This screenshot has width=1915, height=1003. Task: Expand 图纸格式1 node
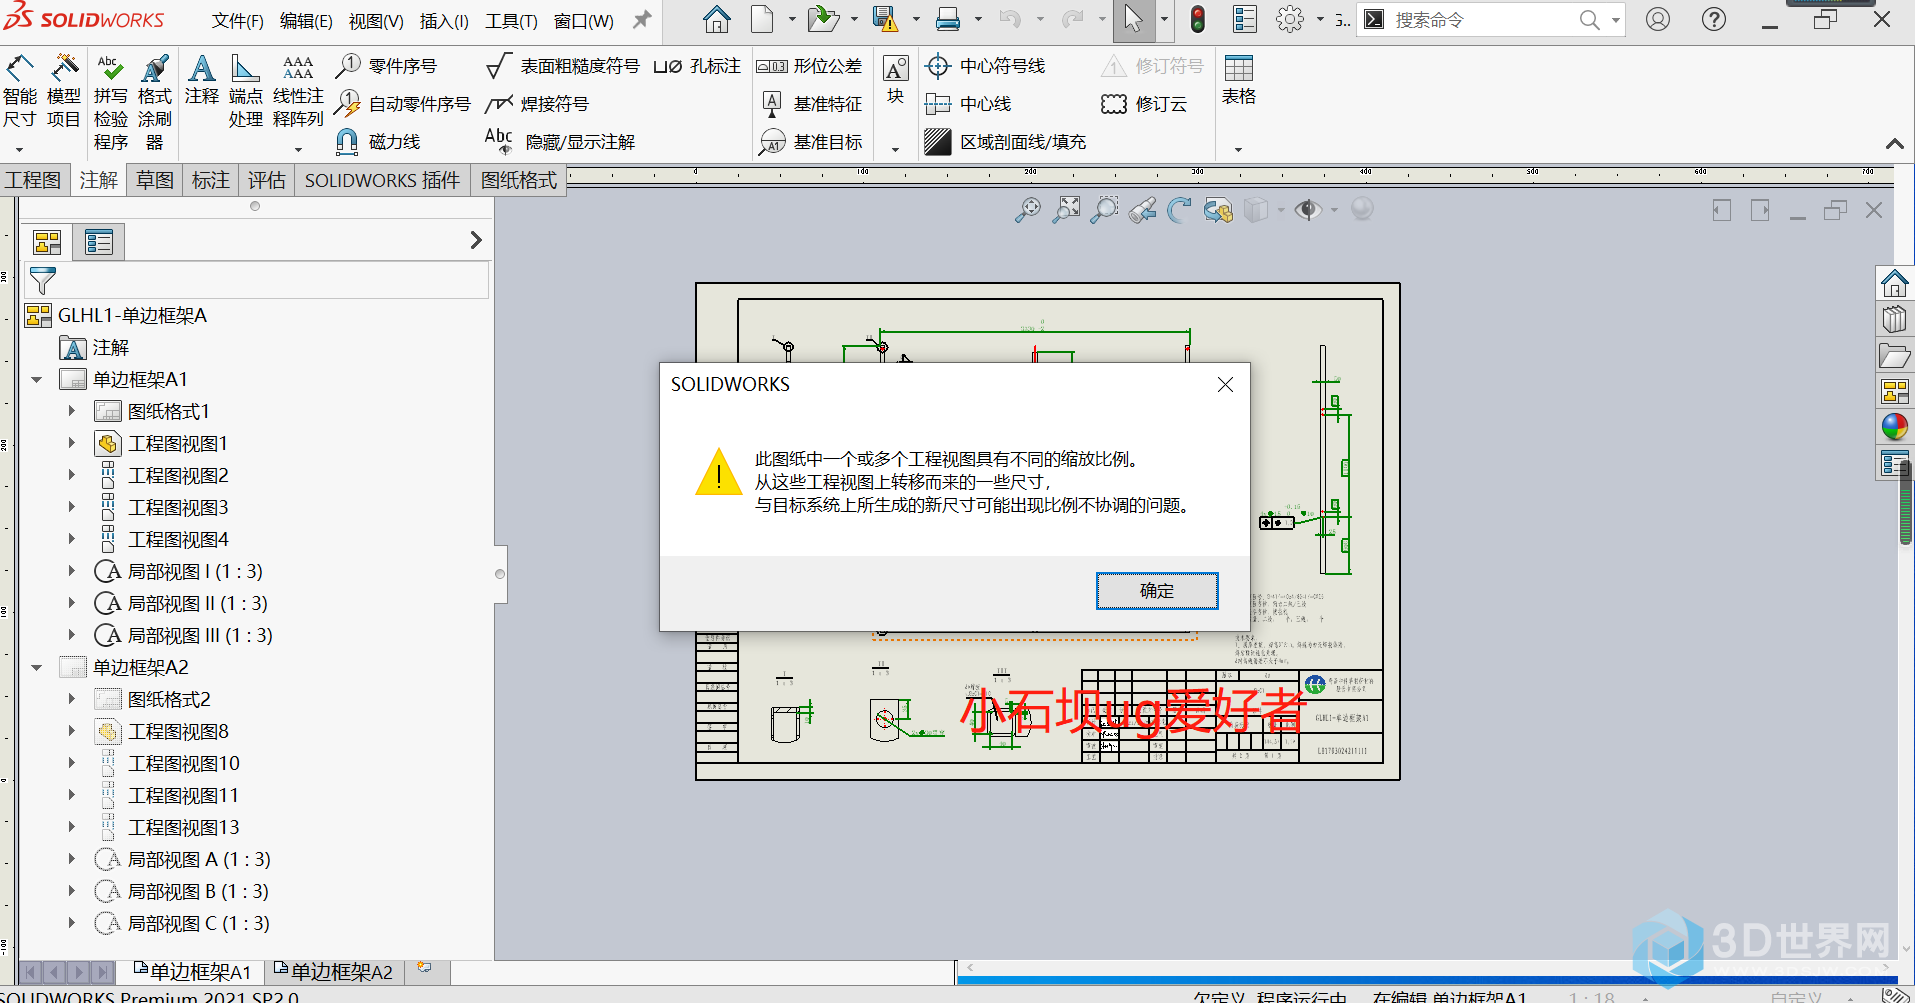coord(72,411)
